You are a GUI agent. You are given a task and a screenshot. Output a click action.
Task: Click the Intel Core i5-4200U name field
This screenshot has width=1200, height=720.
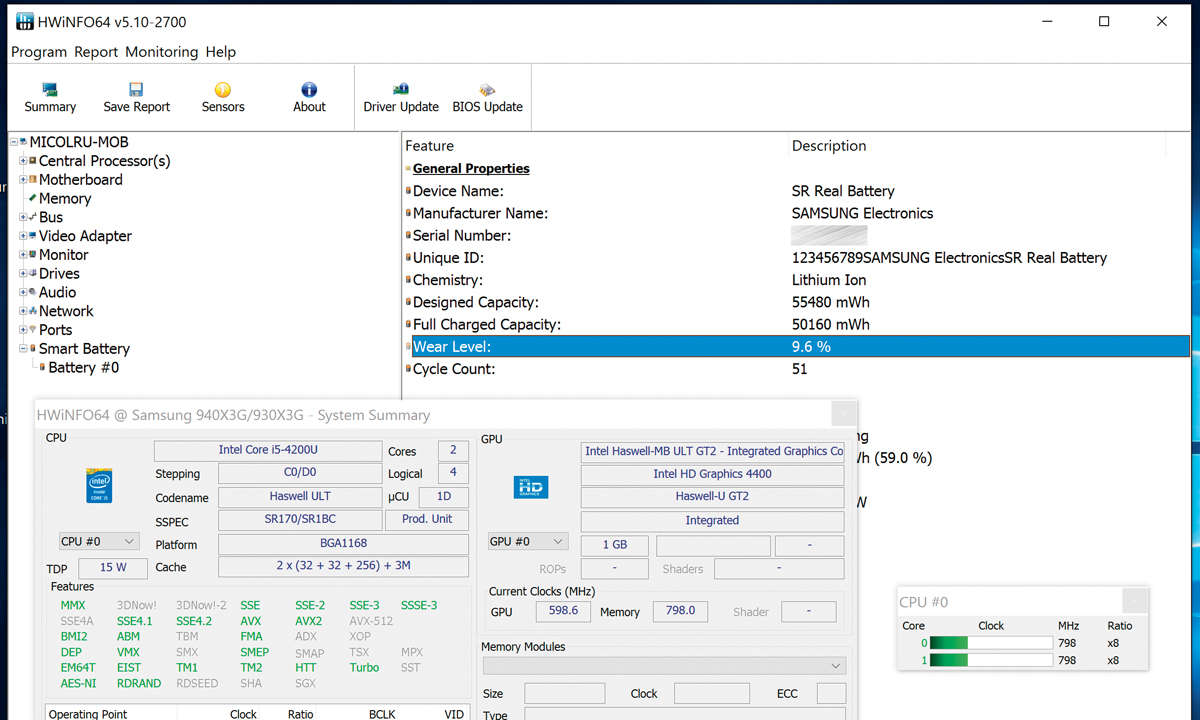(268, 451)
